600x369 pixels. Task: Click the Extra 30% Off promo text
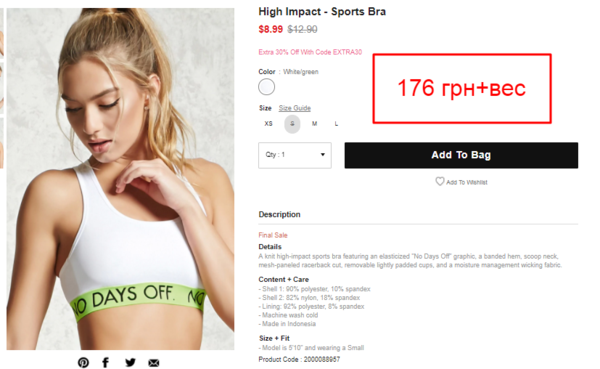[310, 52]
